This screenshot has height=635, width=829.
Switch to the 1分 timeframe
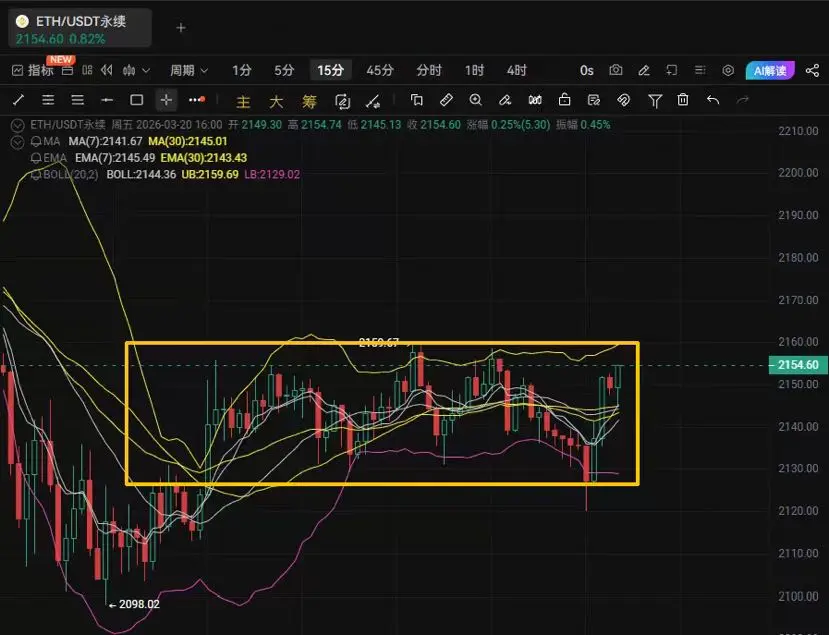[x=242, y=70]
